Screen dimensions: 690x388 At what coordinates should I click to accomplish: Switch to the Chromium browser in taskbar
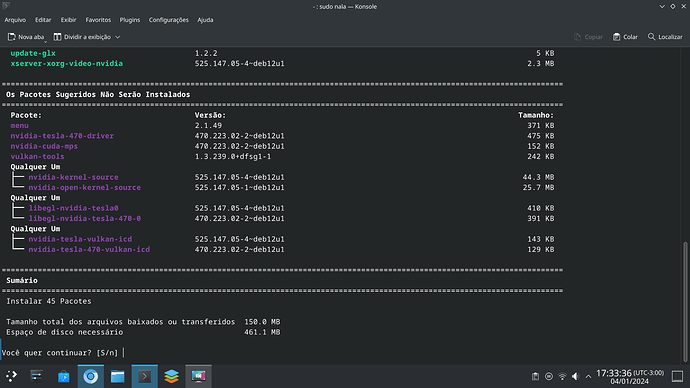[x=91, y=376]
